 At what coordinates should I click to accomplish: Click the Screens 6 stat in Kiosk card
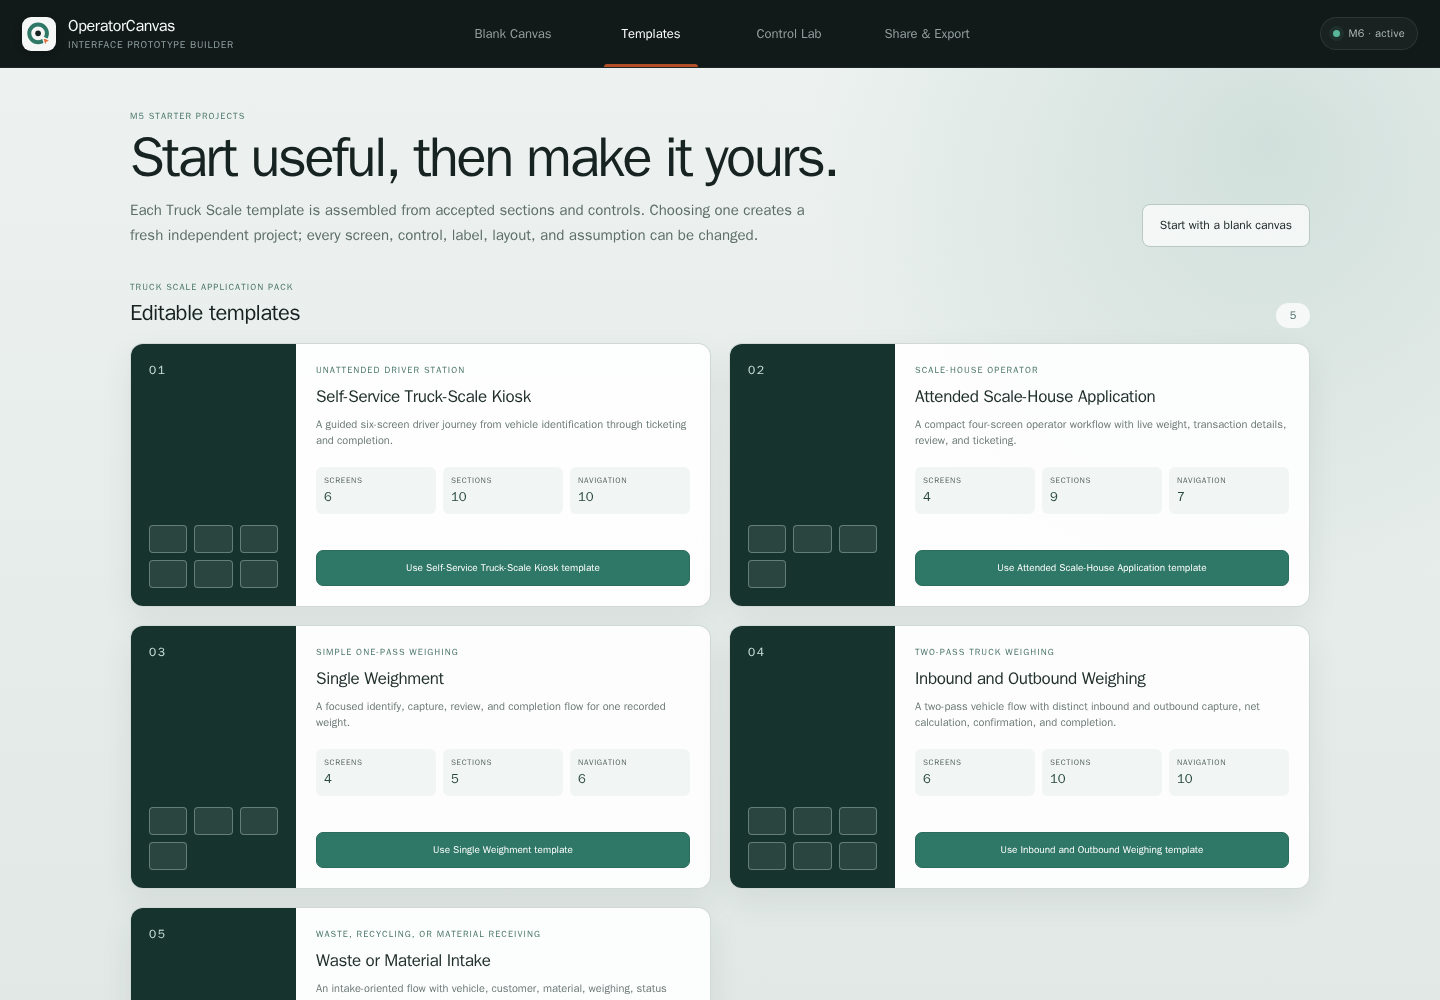[x=376, y=491]
